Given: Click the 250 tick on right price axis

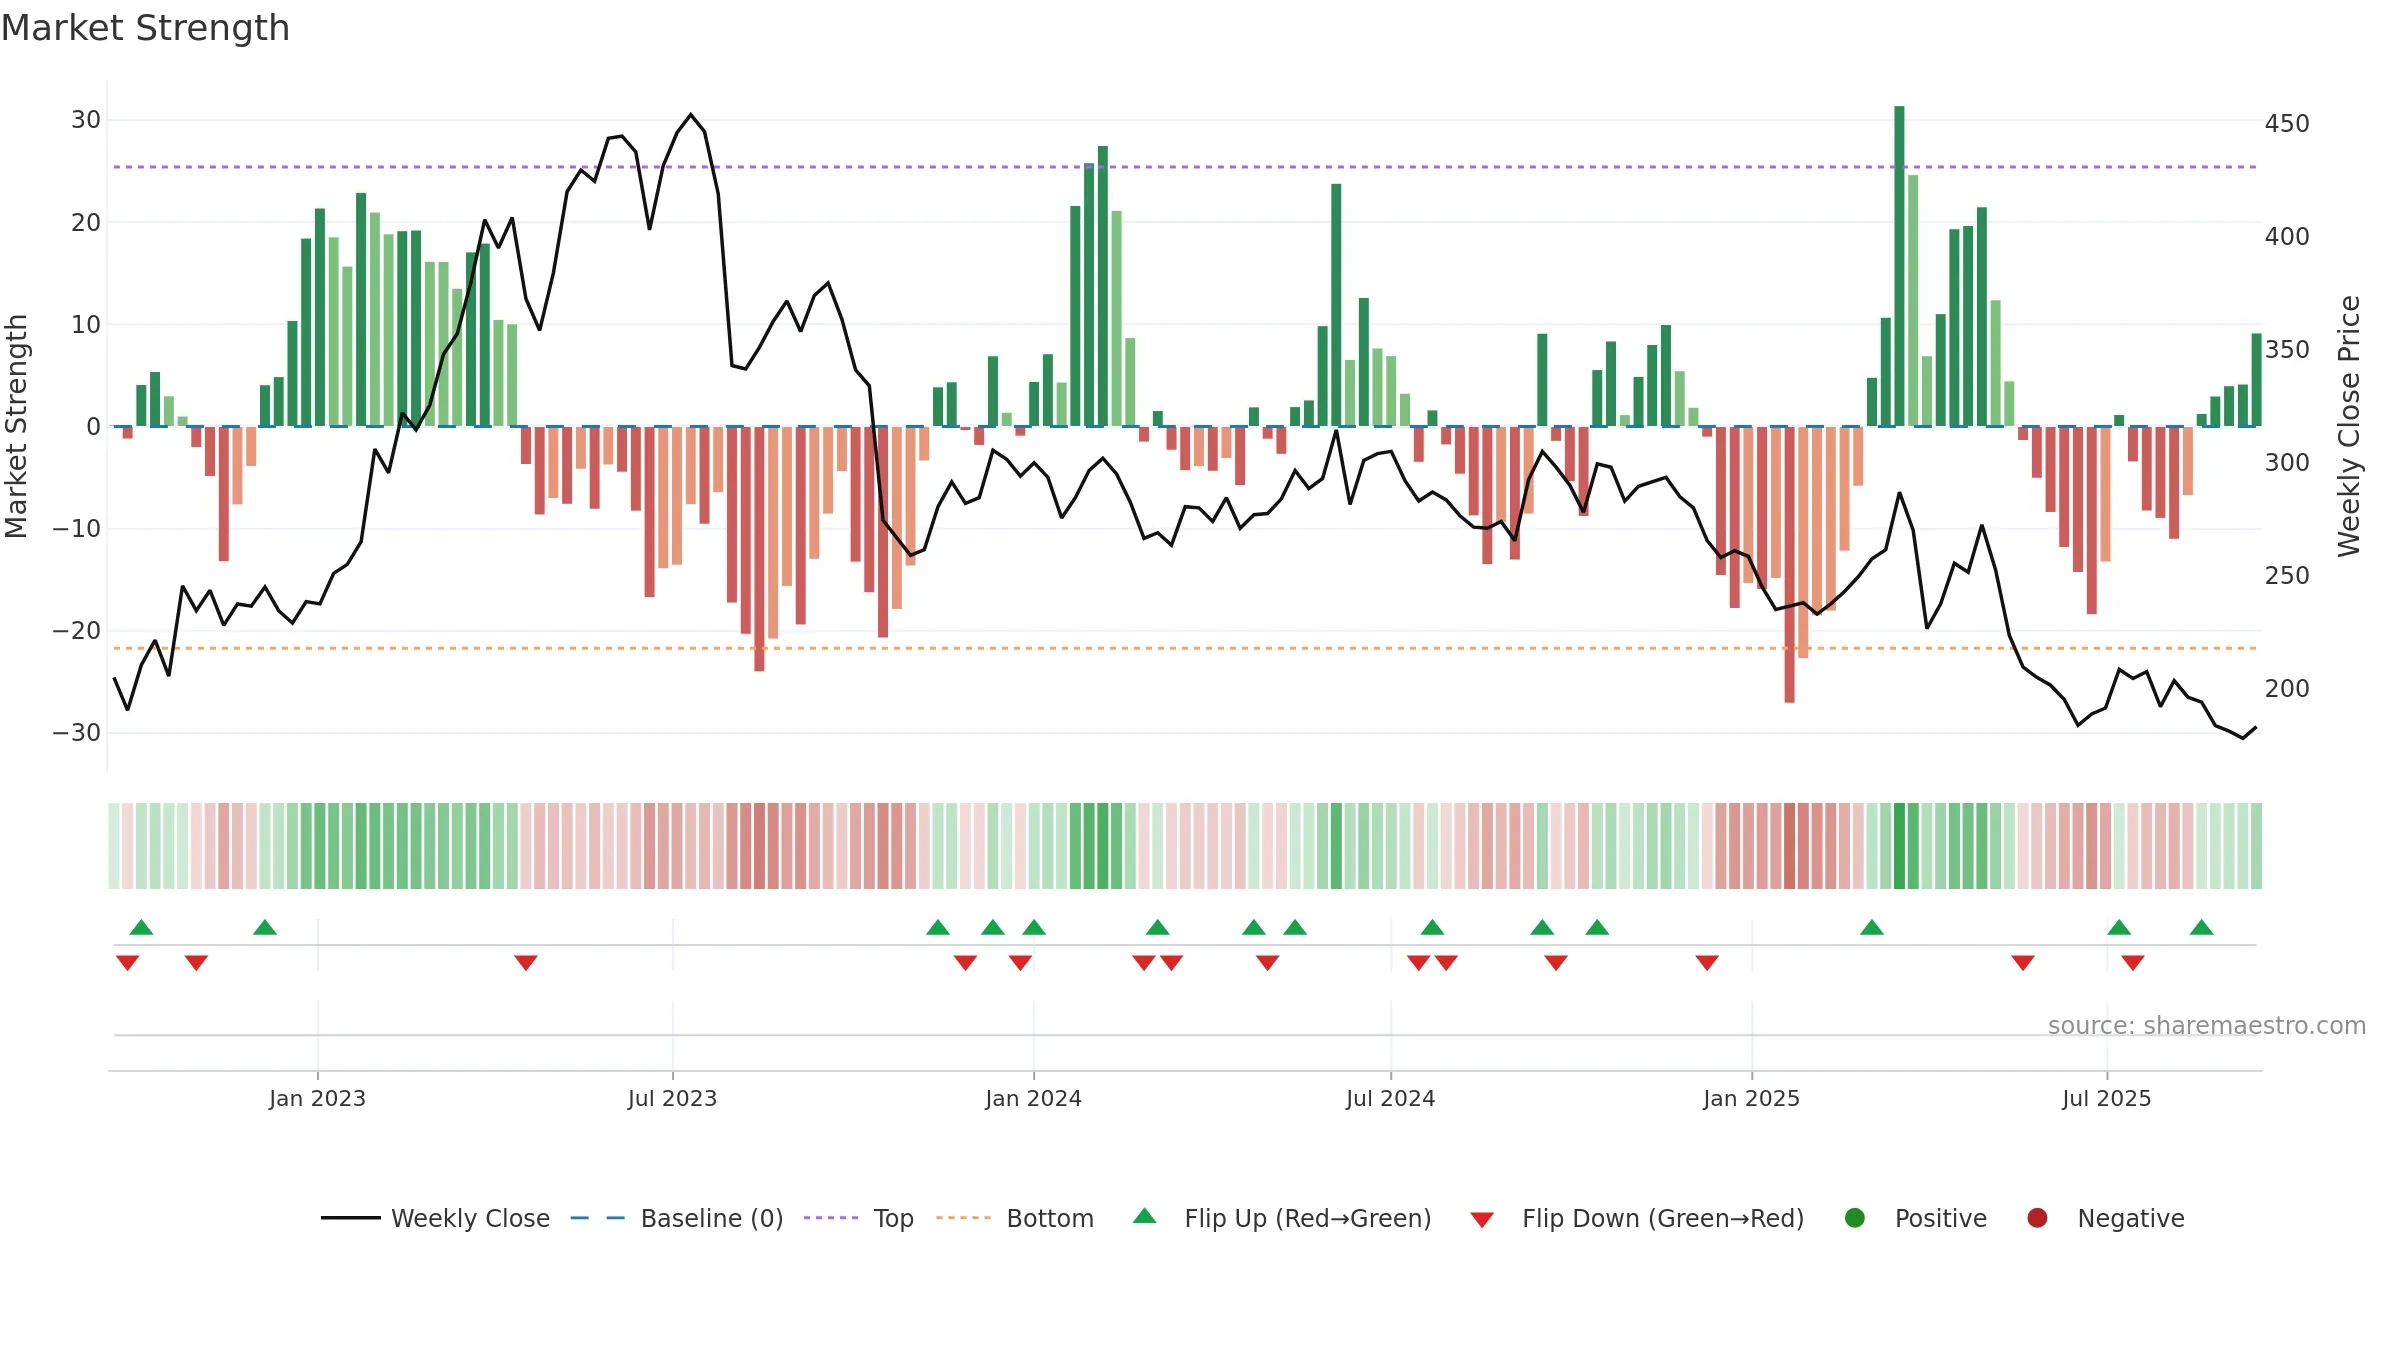Looking at the screenshot, I should click(x=2287, y=576).
